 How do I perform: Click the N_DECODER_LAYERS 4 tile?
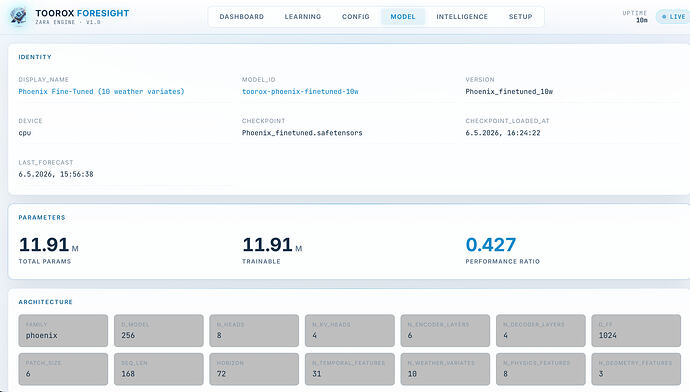541,330
